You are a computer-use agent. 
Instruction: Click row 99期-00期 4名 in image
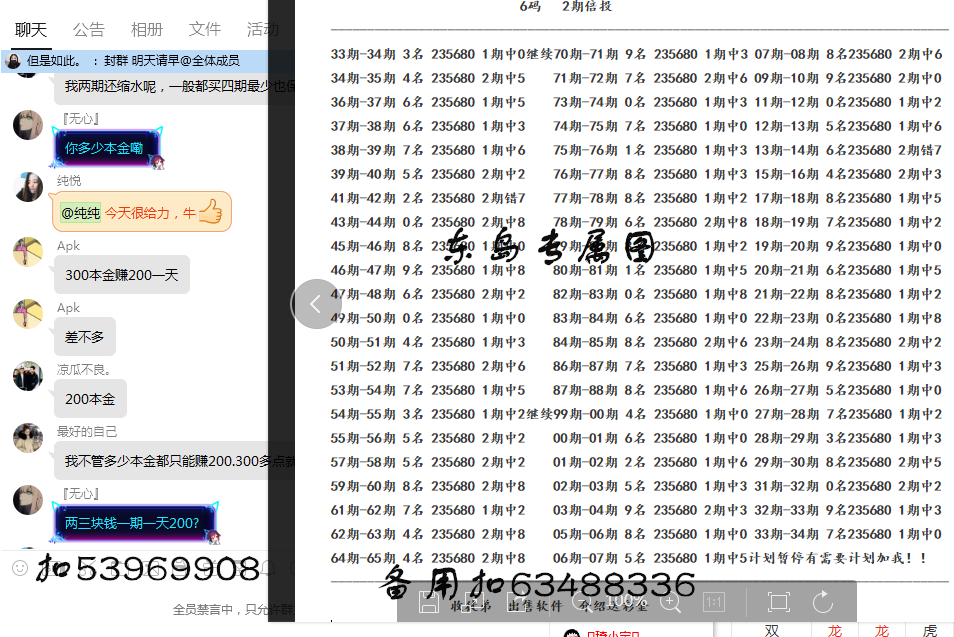coord(650,414)
